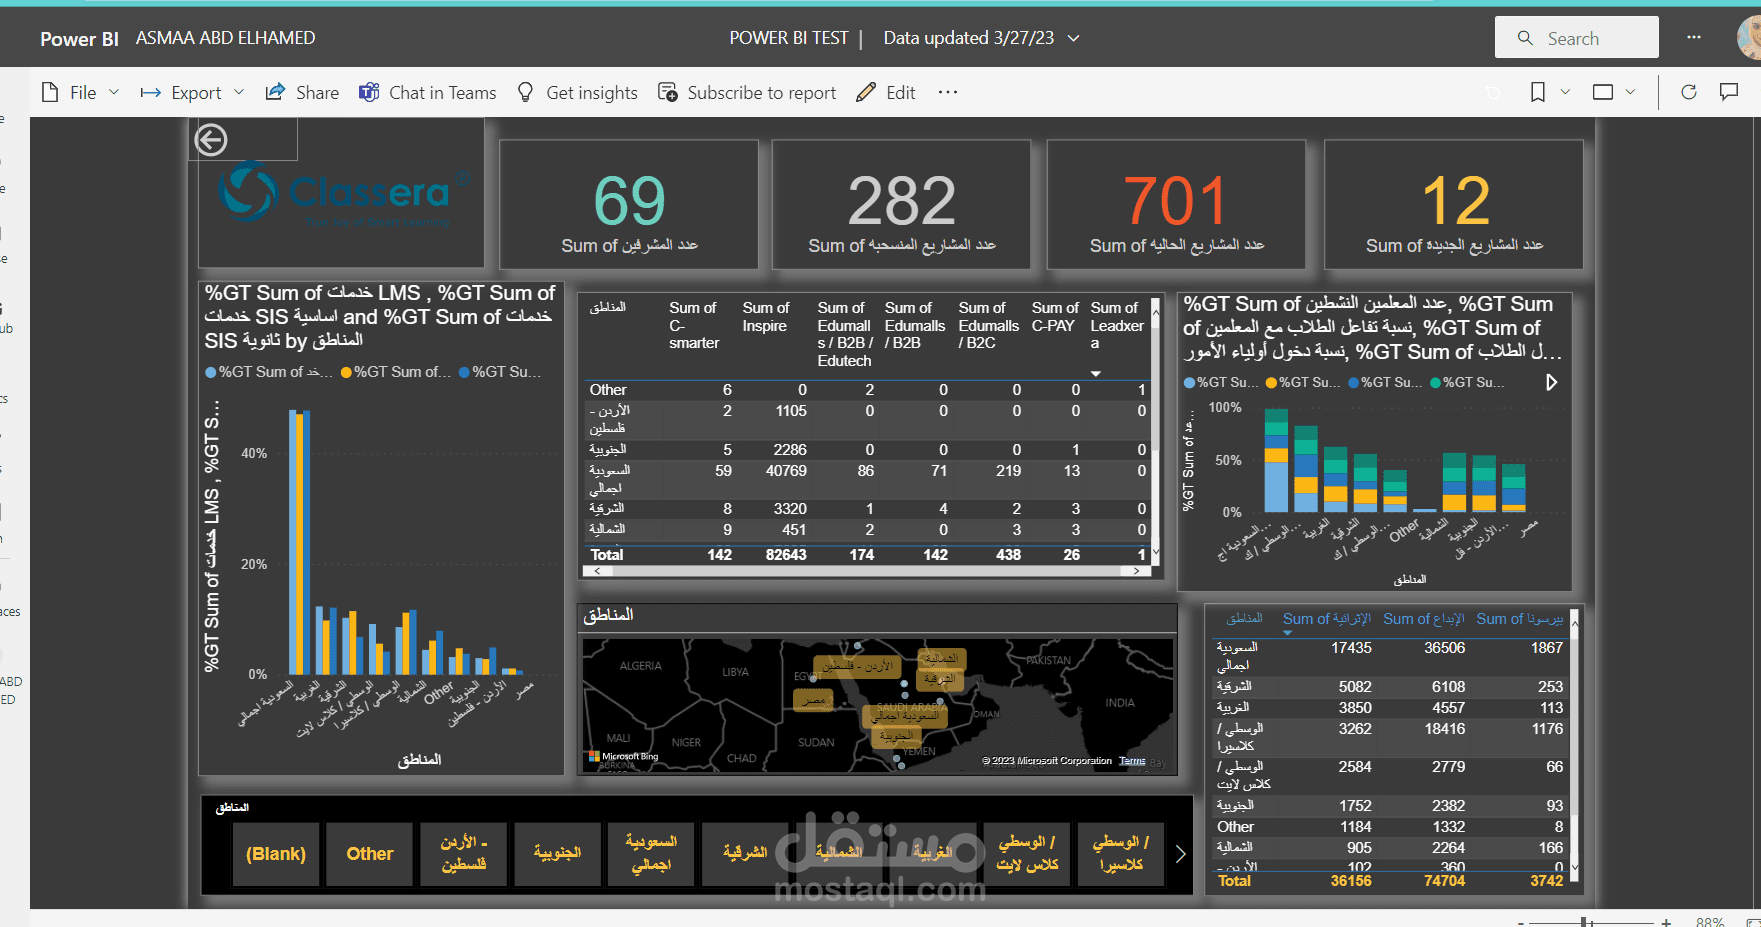Click the Edit pencil button

(886, 93)
